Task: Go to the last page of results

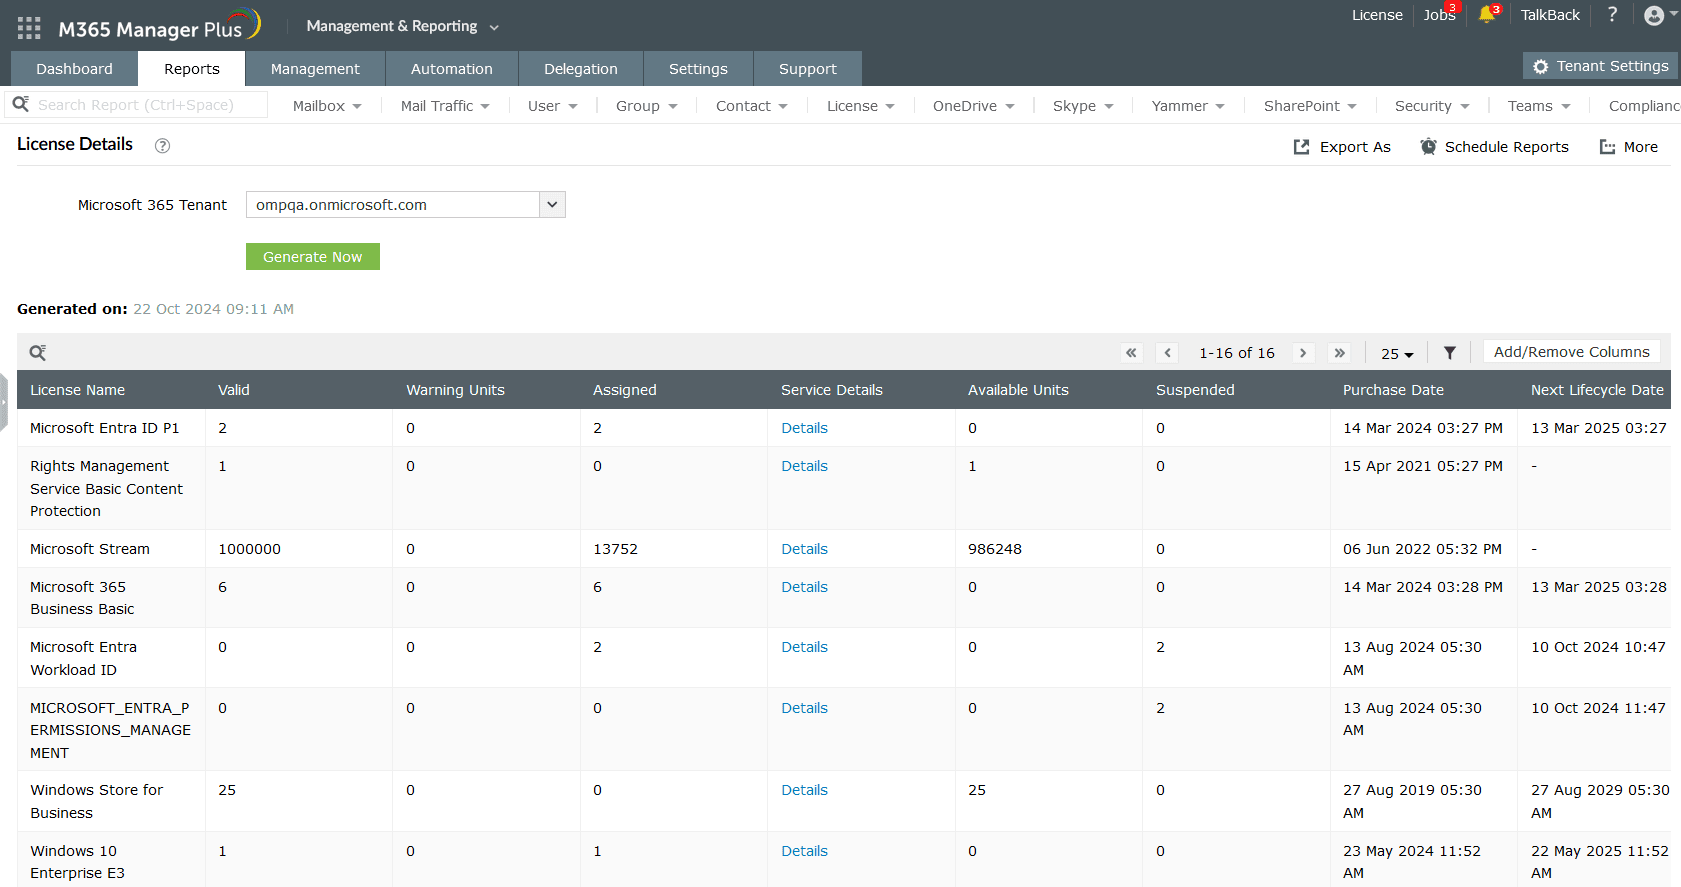Action: [1339, 353]
